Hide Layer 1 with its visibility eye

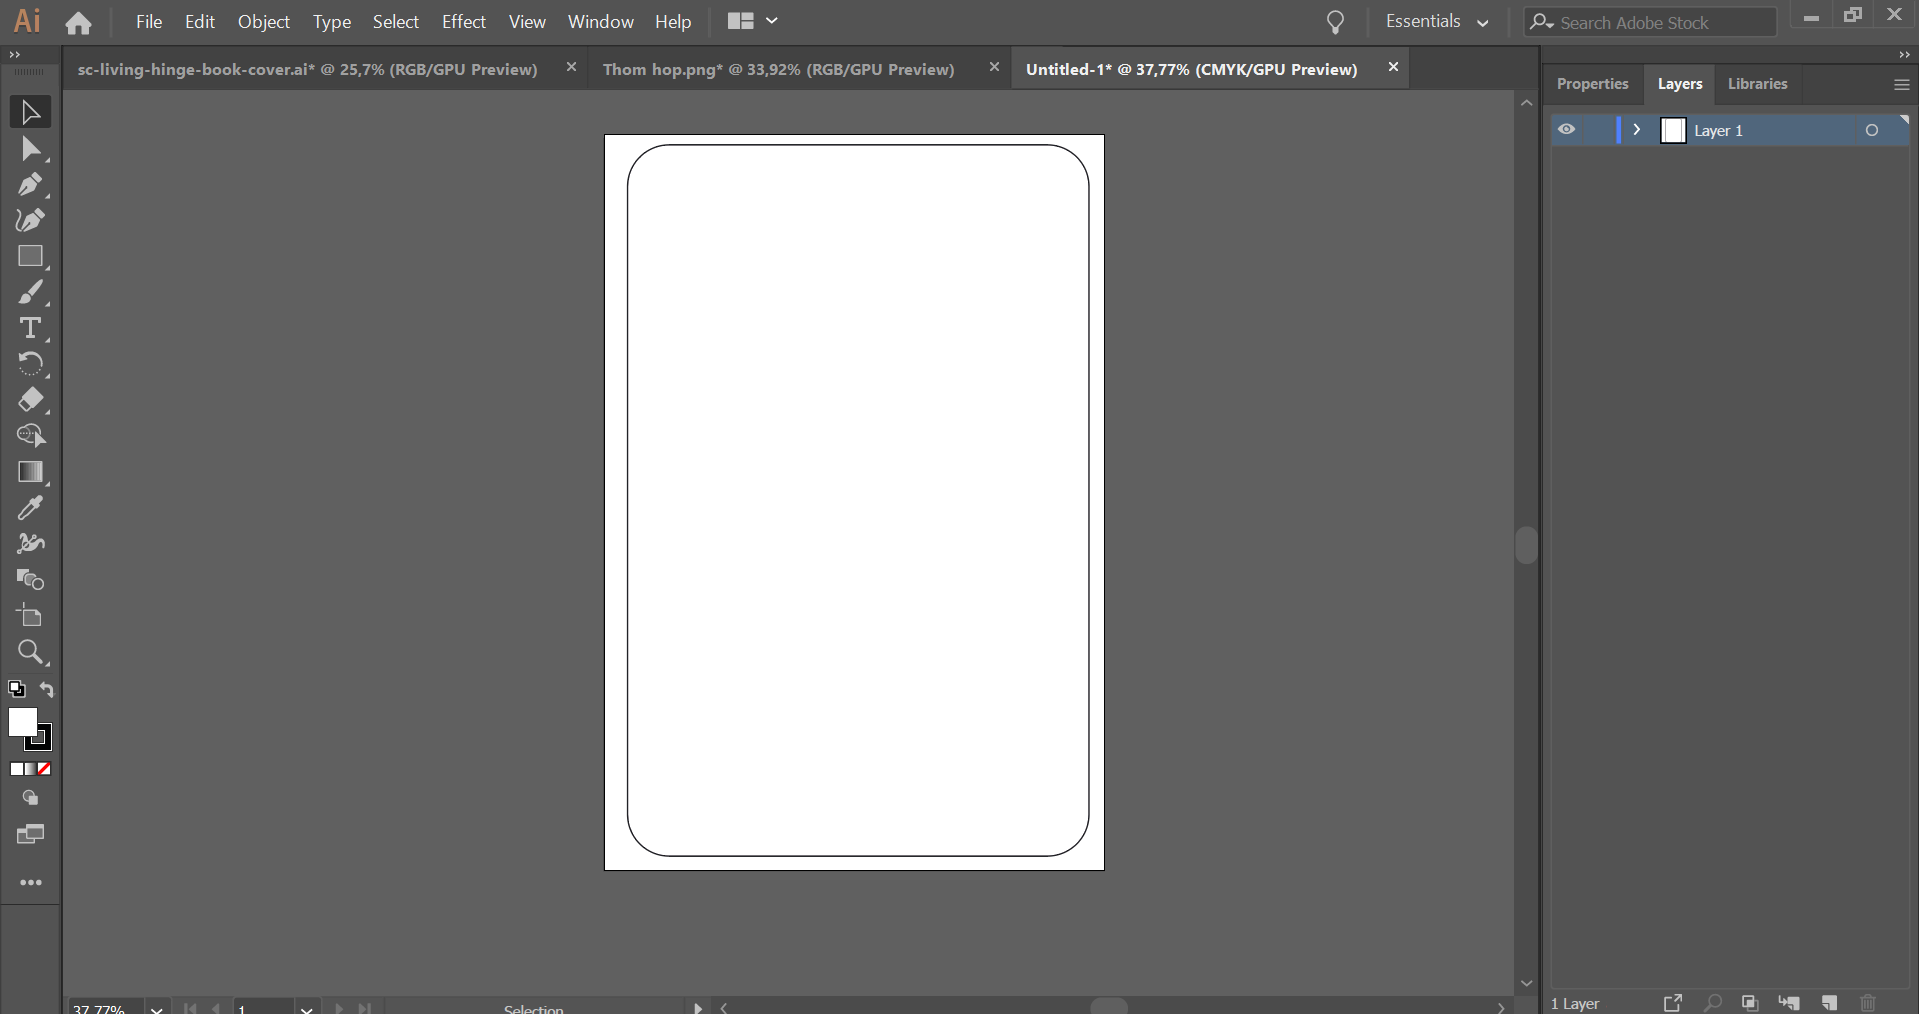[x=1566, y=130]
